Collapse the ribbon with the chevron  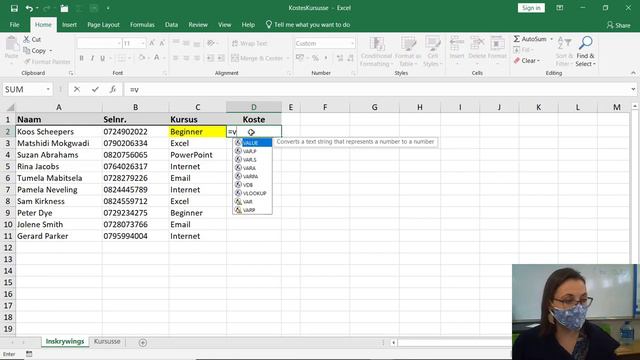[633, 73]
